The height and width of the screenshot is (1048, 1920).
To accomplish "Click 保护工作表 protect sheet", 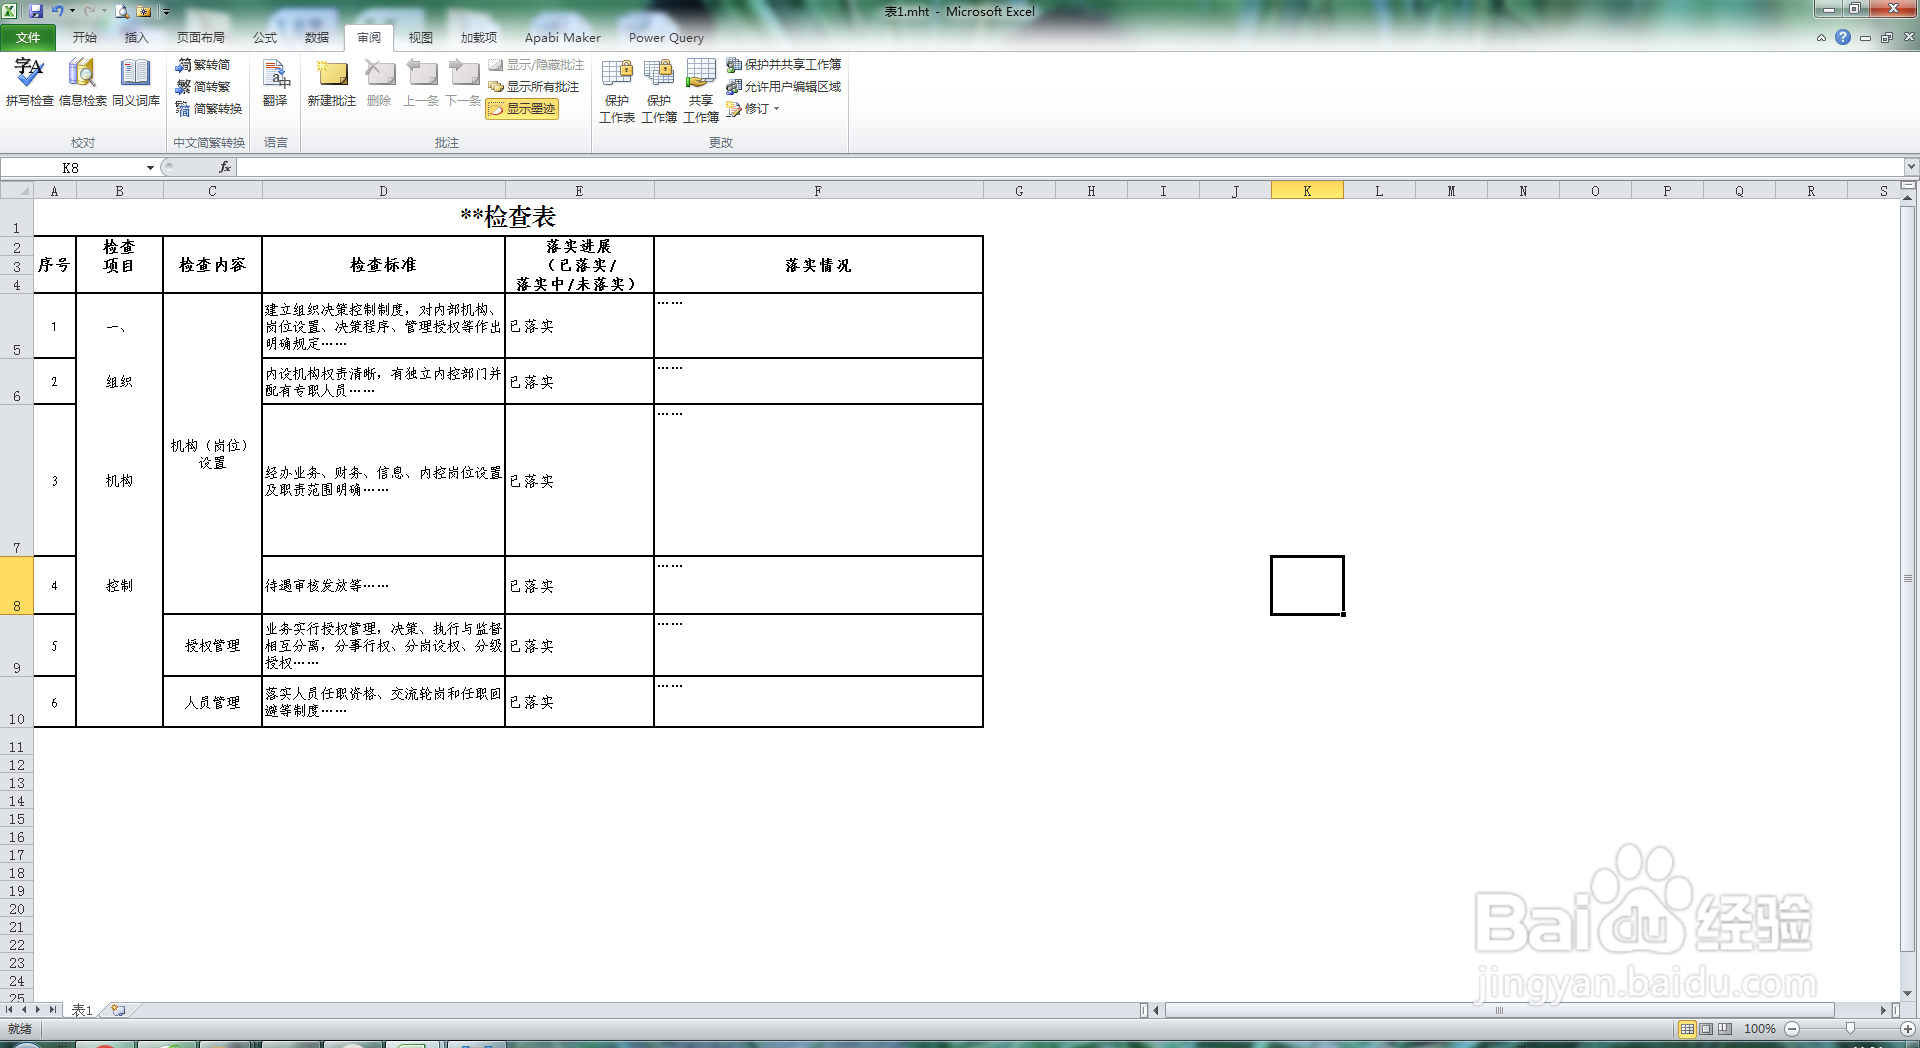I will (617, 90).
